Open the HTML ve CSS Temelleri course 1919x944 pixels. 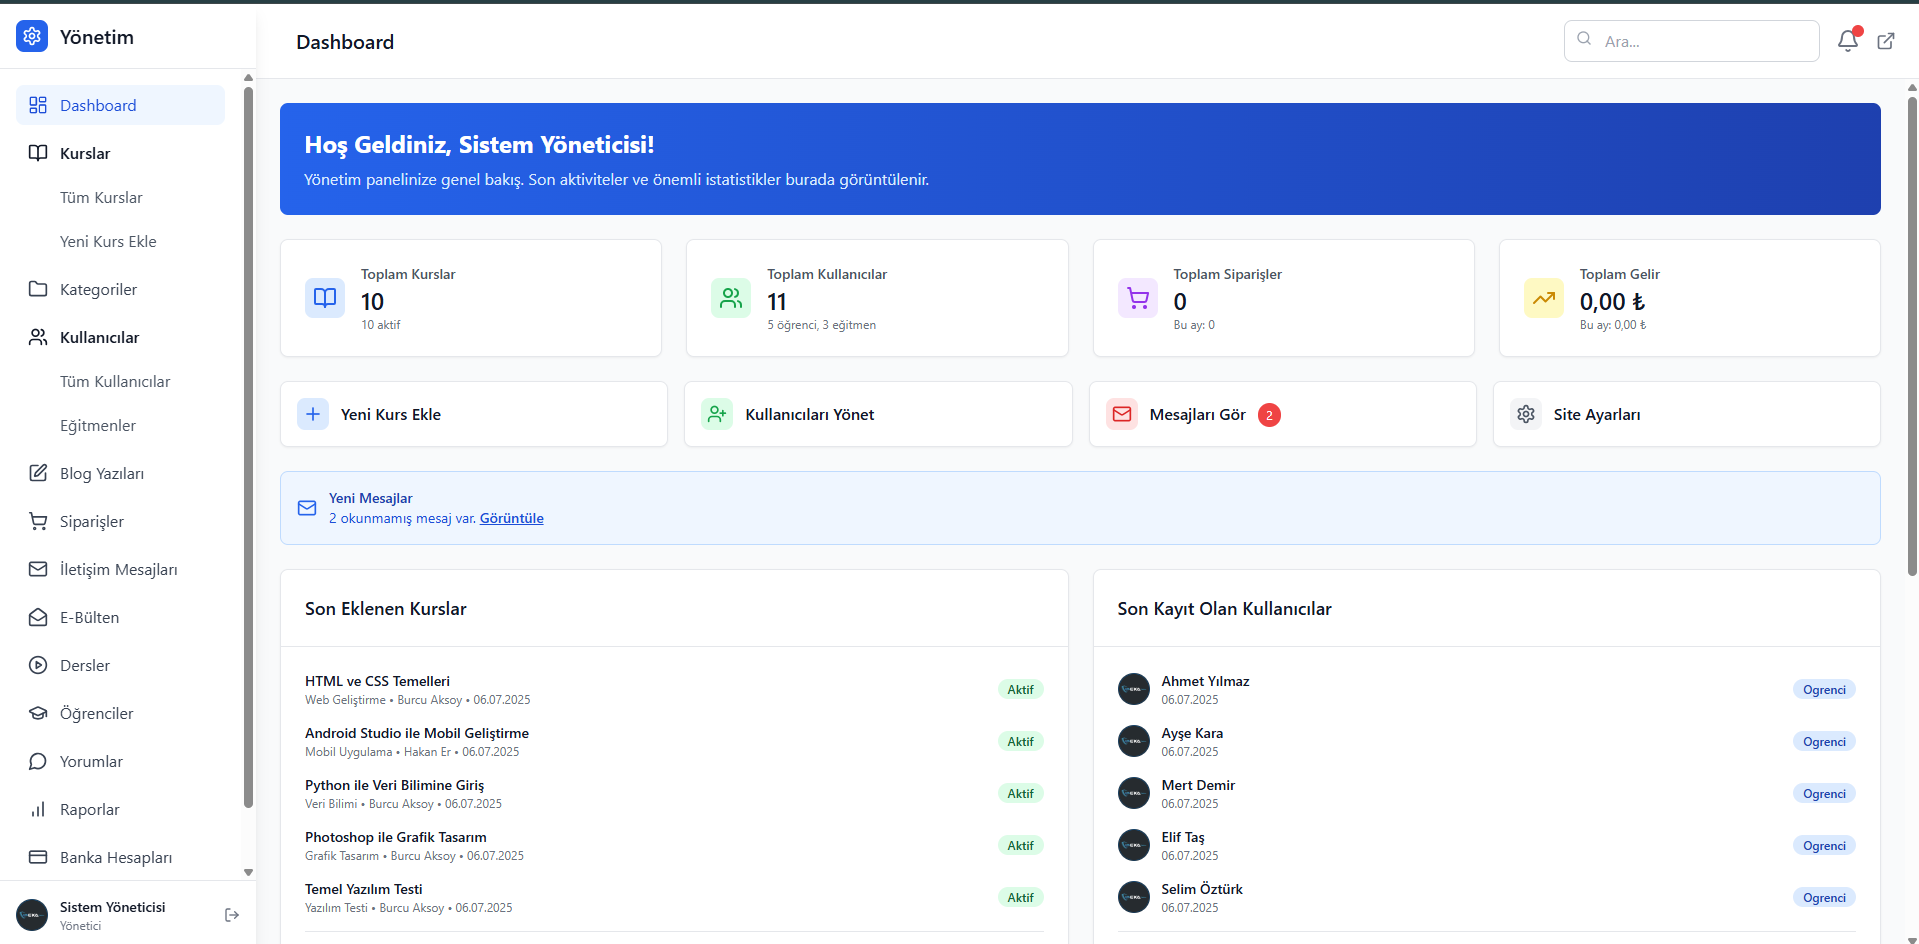377,681
